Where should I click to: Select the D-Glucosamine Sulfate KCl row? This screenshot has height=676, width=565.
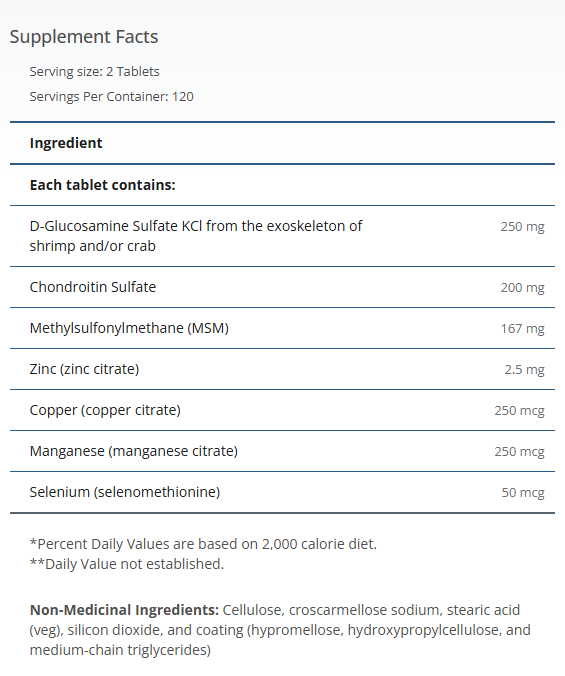click(x=282, y=236)
